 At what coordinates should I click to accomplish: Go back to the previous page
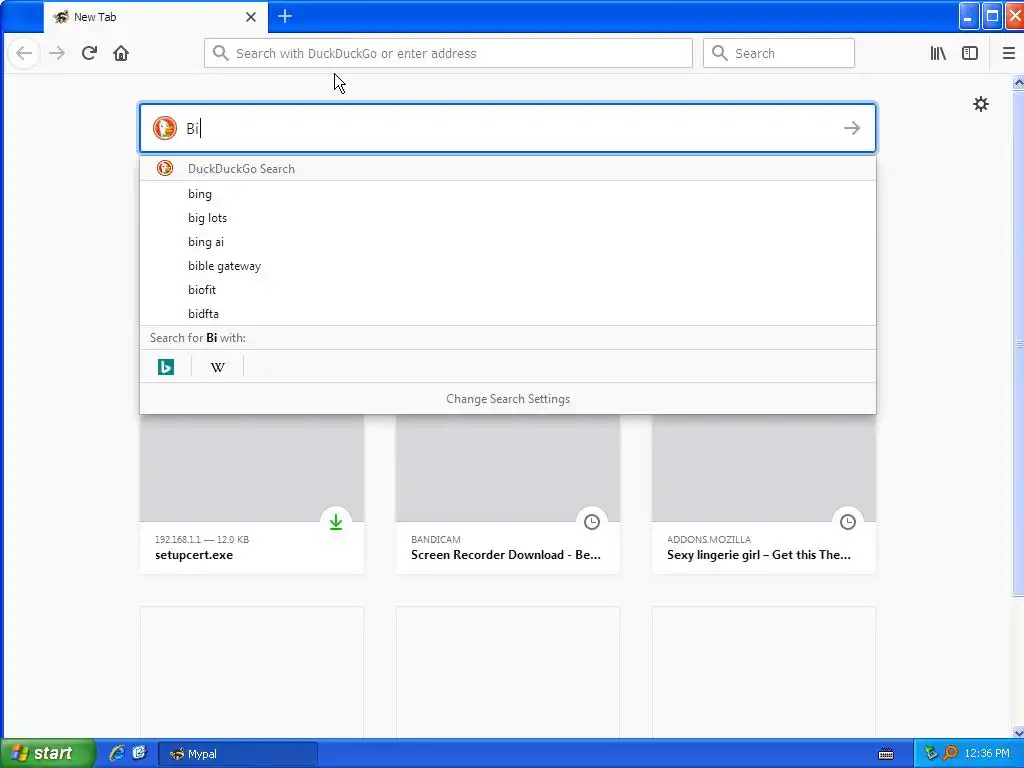pos(24,53)
